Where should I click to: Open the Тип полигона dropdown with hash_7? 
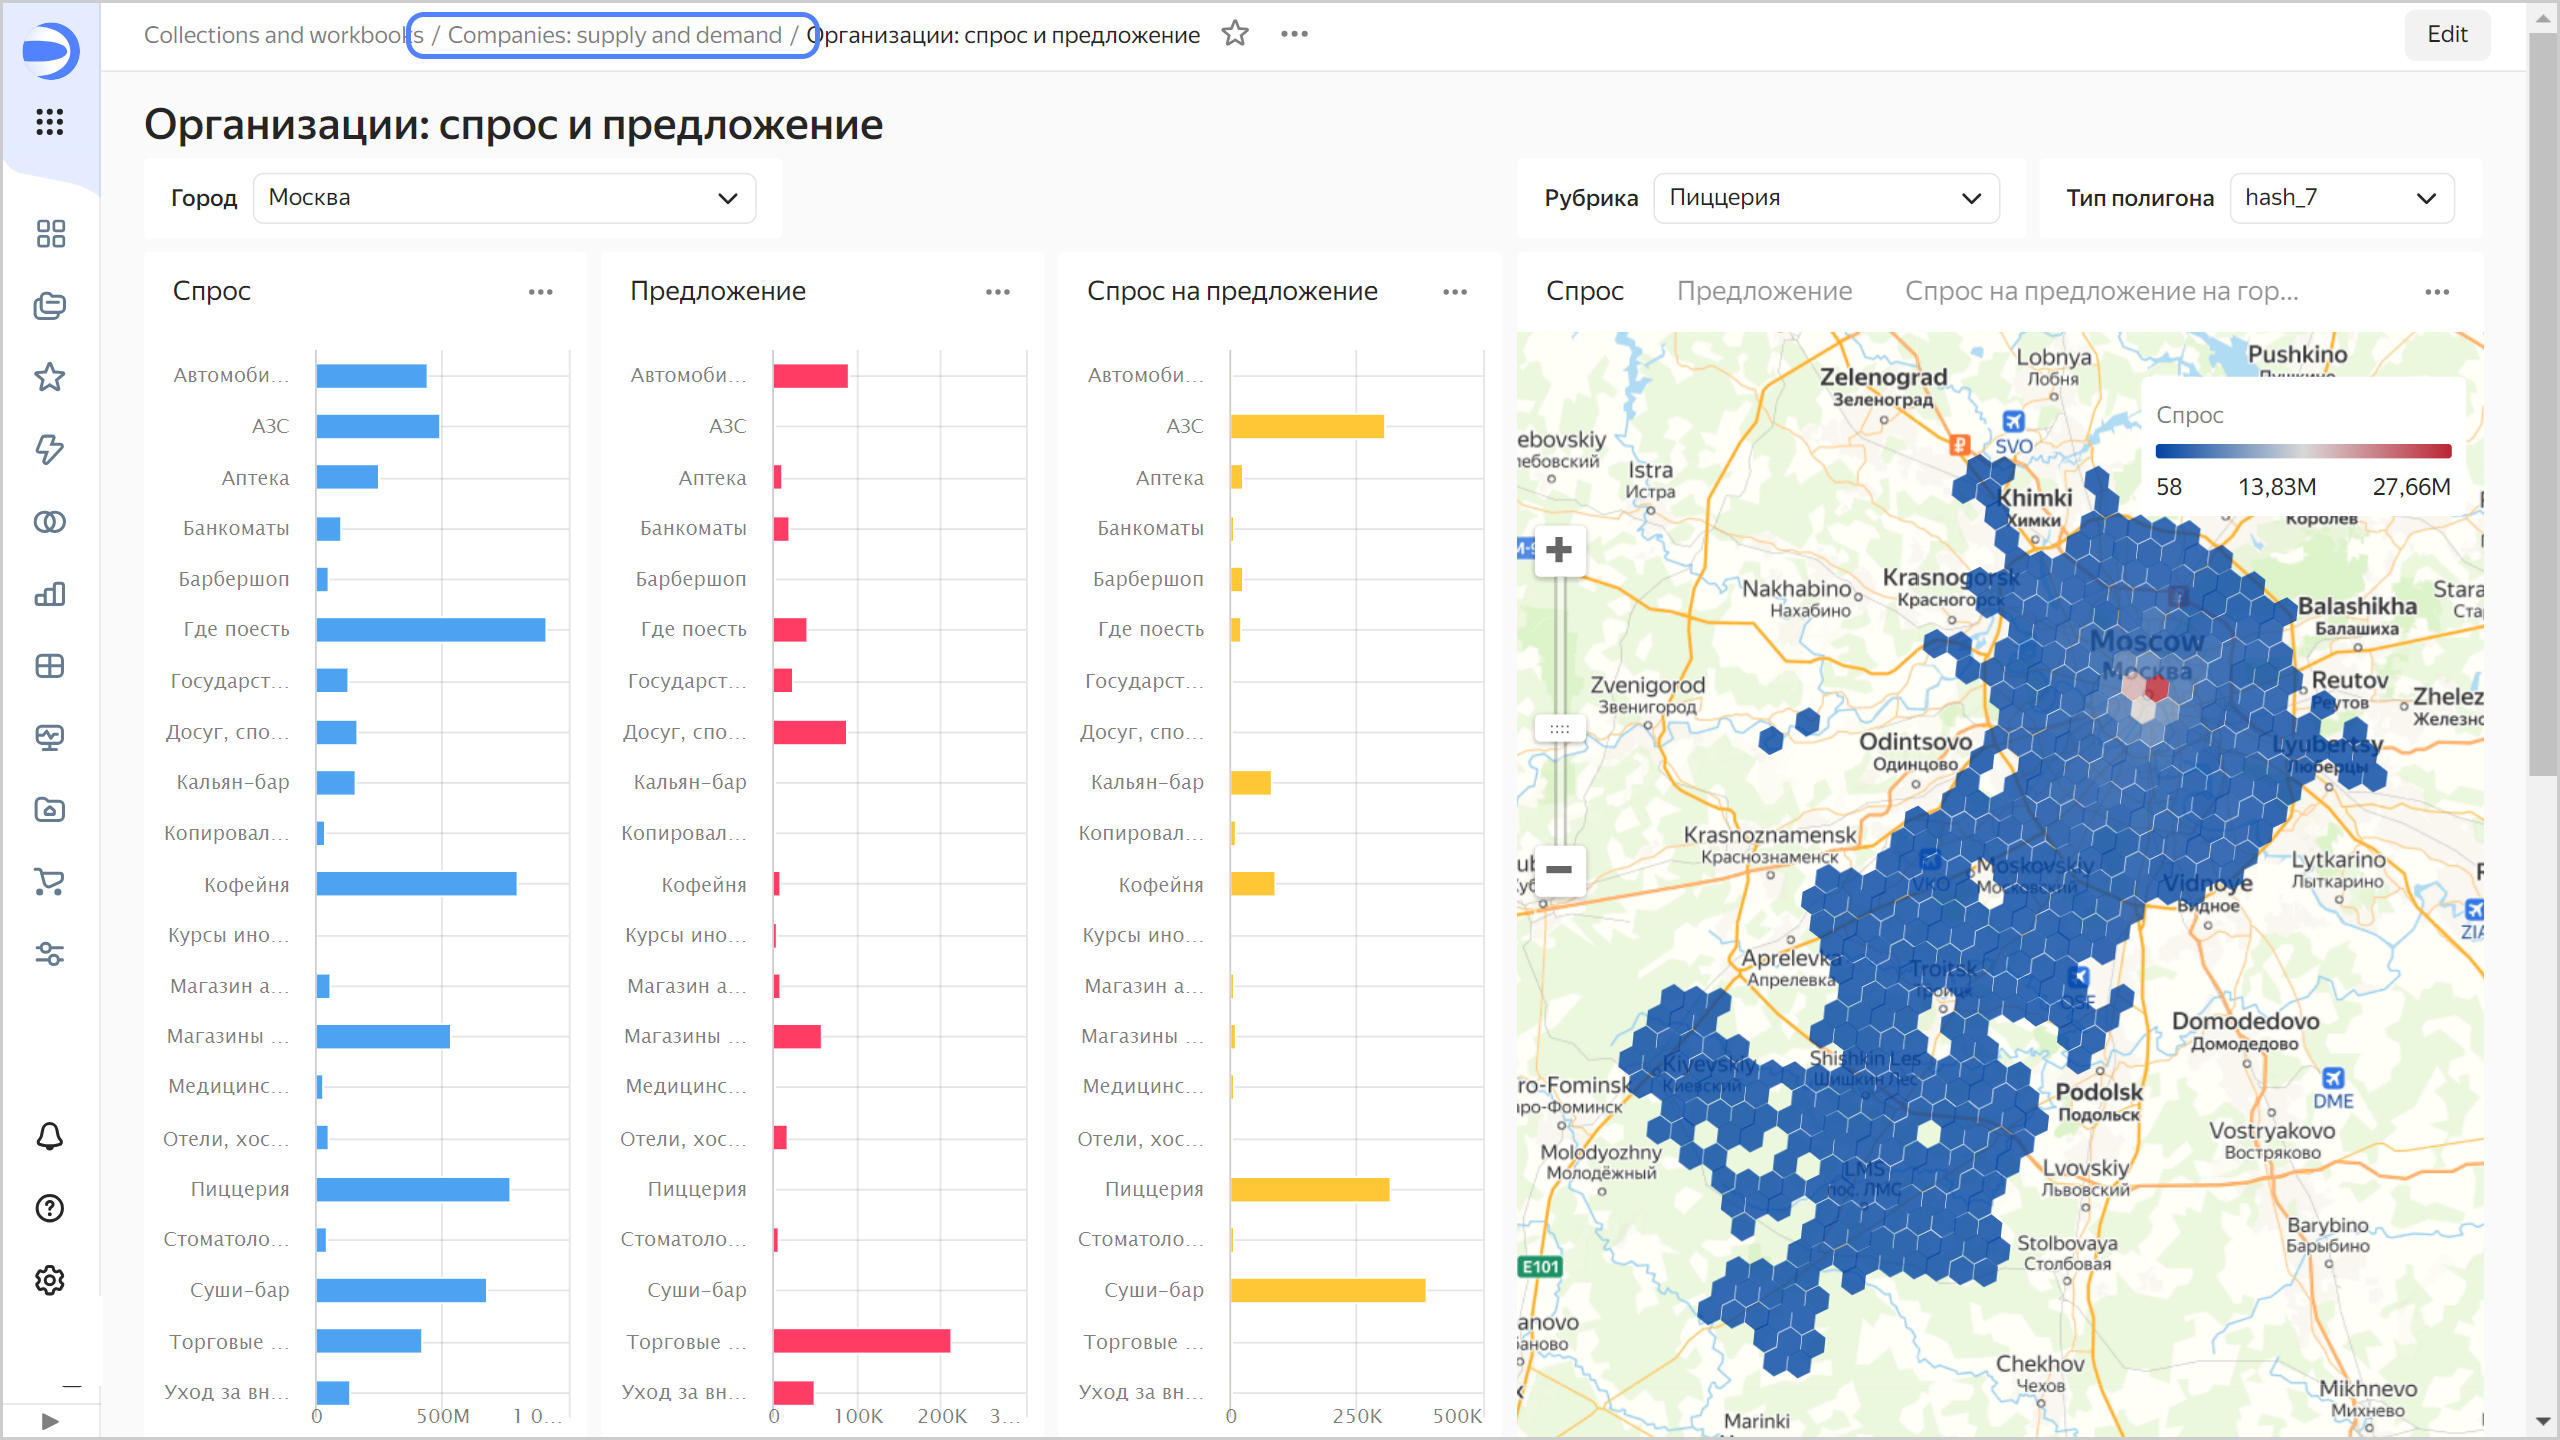click(x=2340, y=198)
